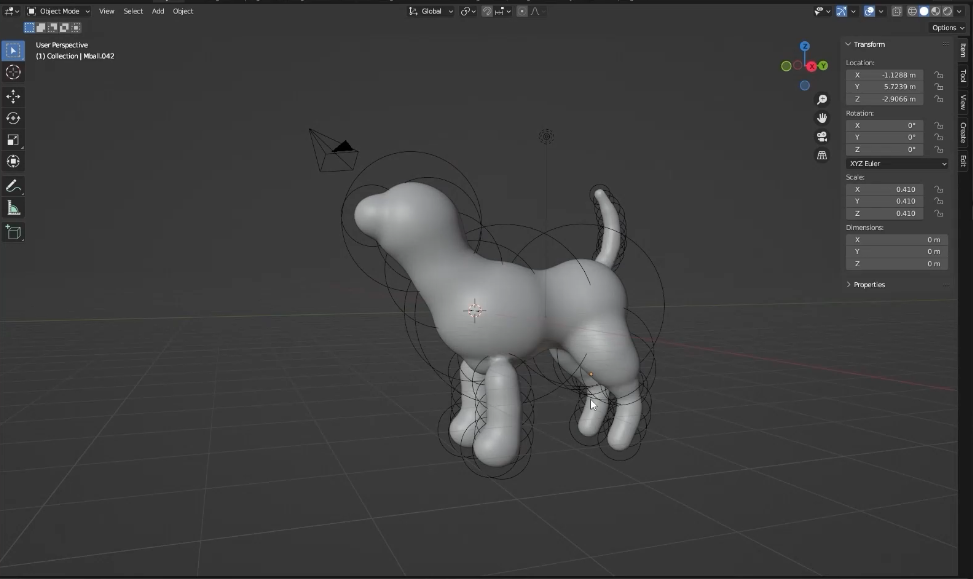Lock Scale X with padlock
Screen dimensions: 973x579
[938, 189]
